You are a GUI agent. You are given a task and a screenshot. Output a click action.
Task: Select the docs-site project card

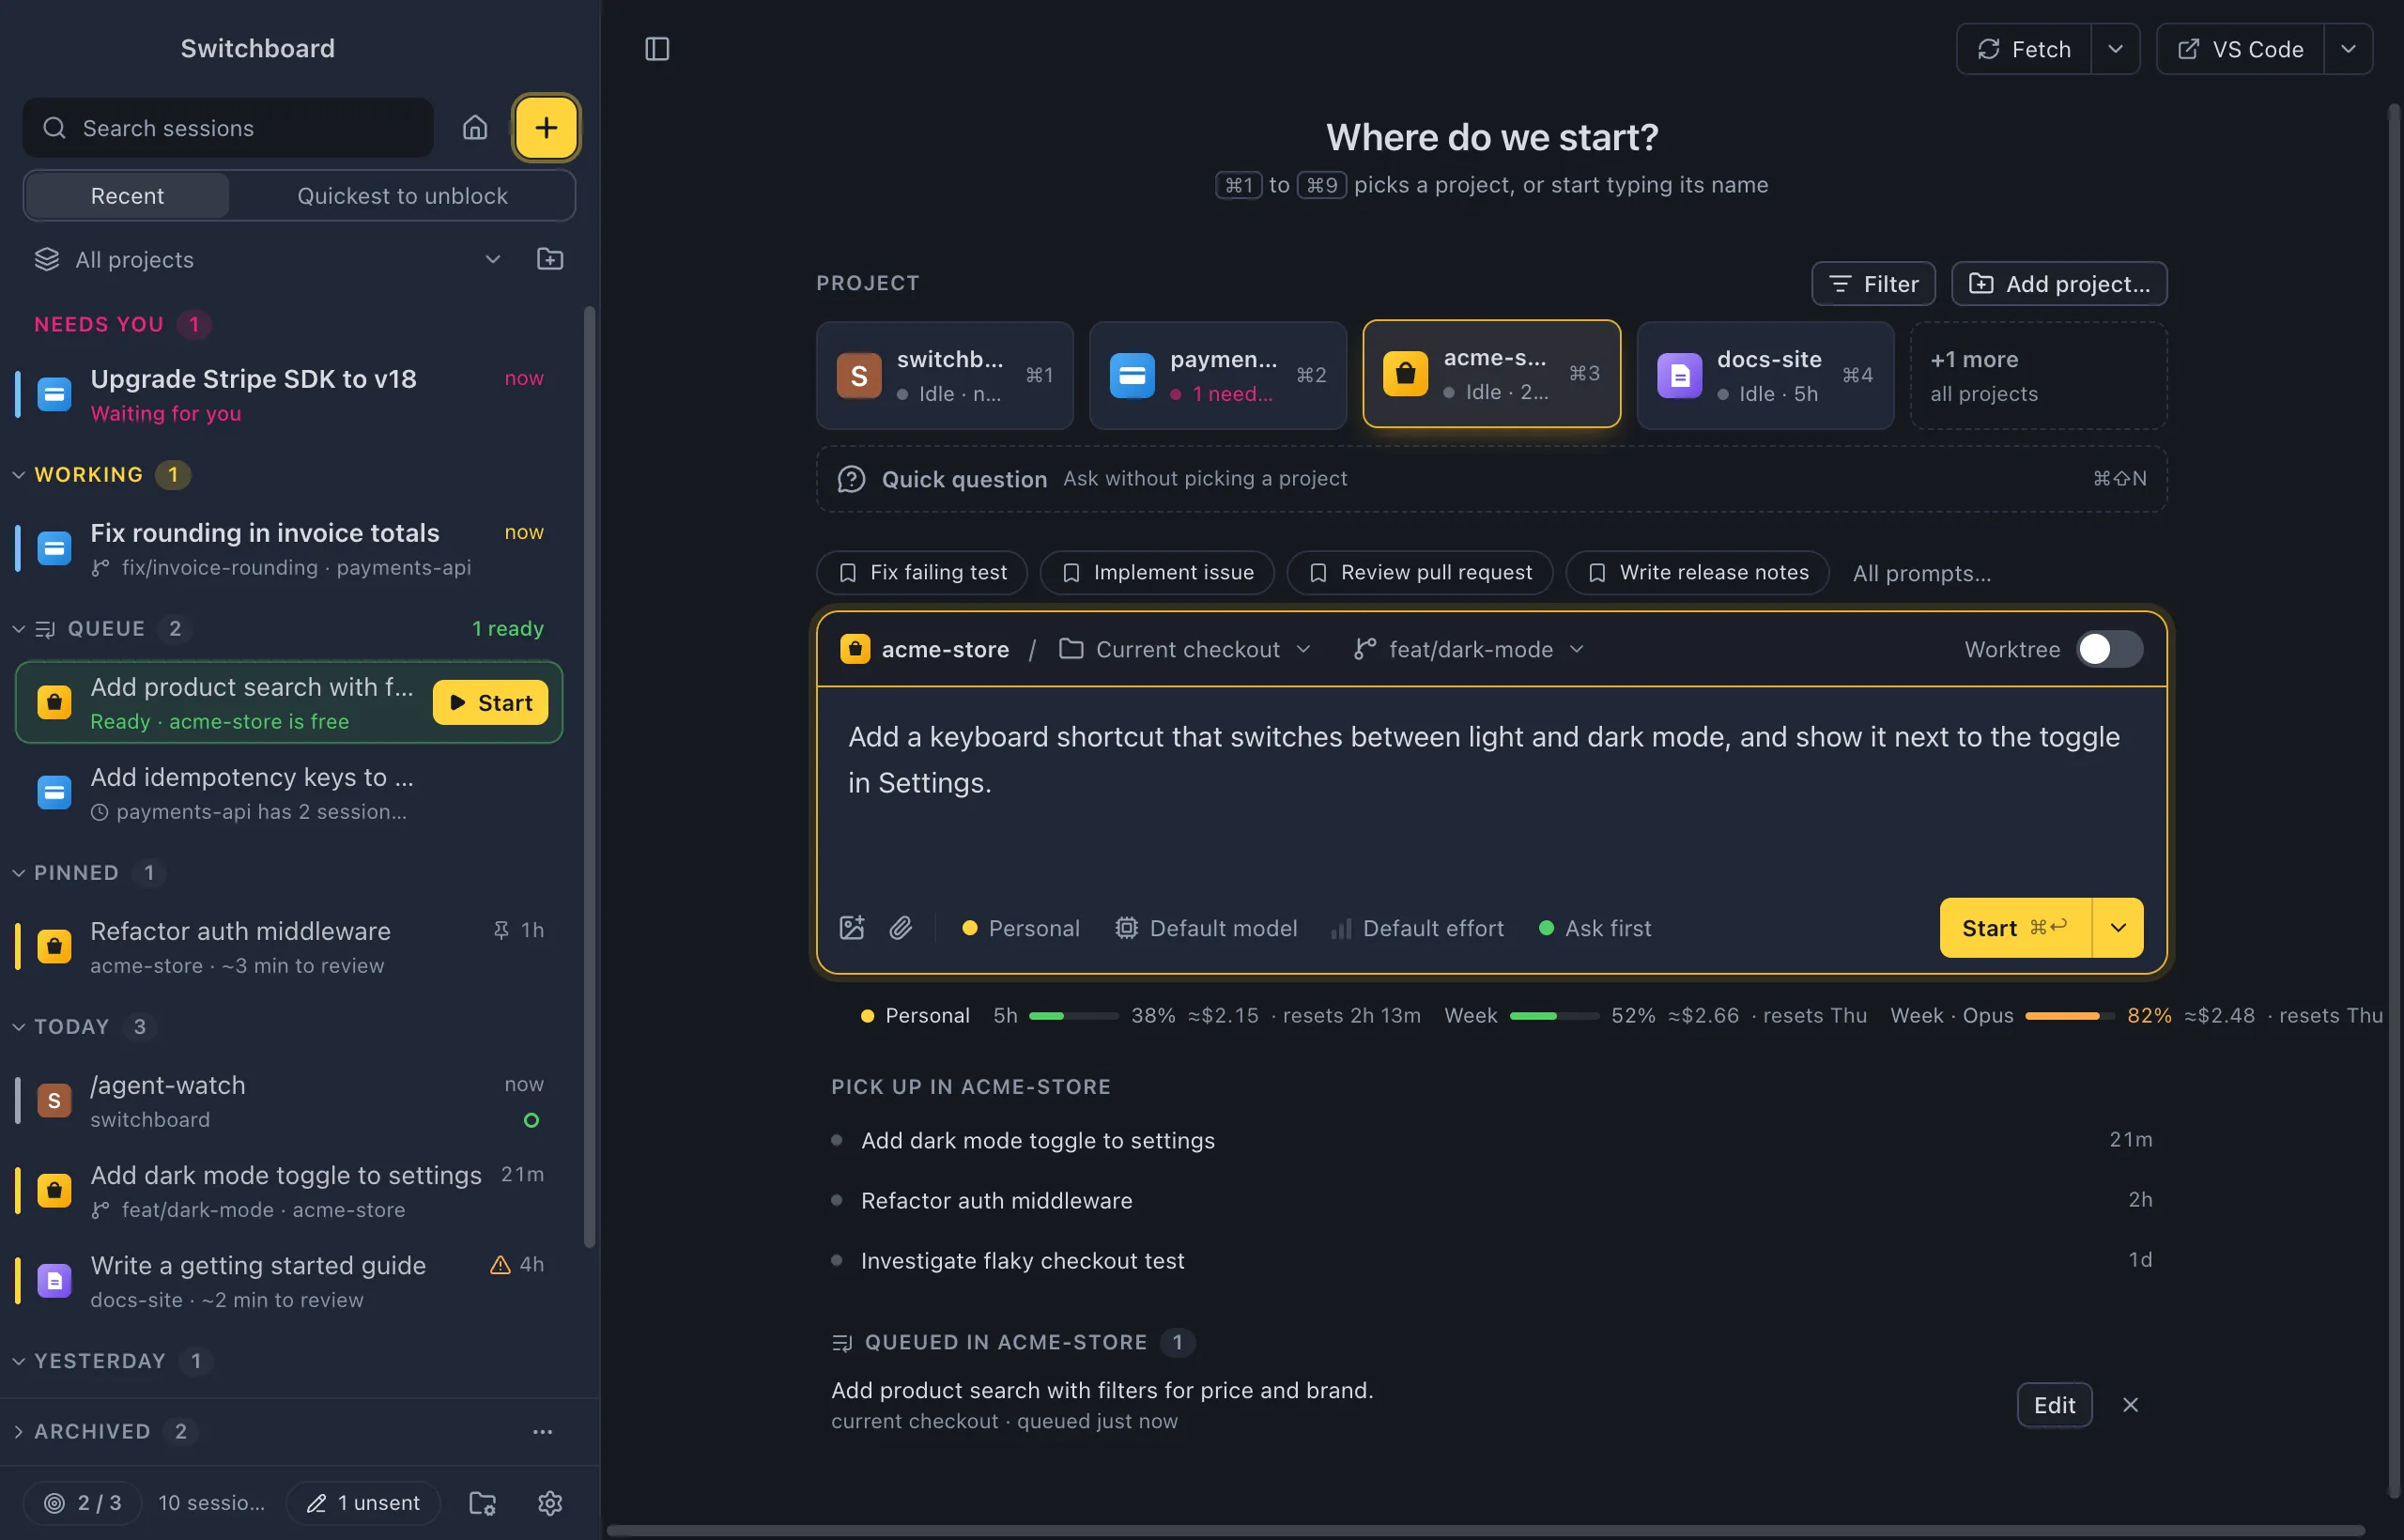coord(1765,375)
